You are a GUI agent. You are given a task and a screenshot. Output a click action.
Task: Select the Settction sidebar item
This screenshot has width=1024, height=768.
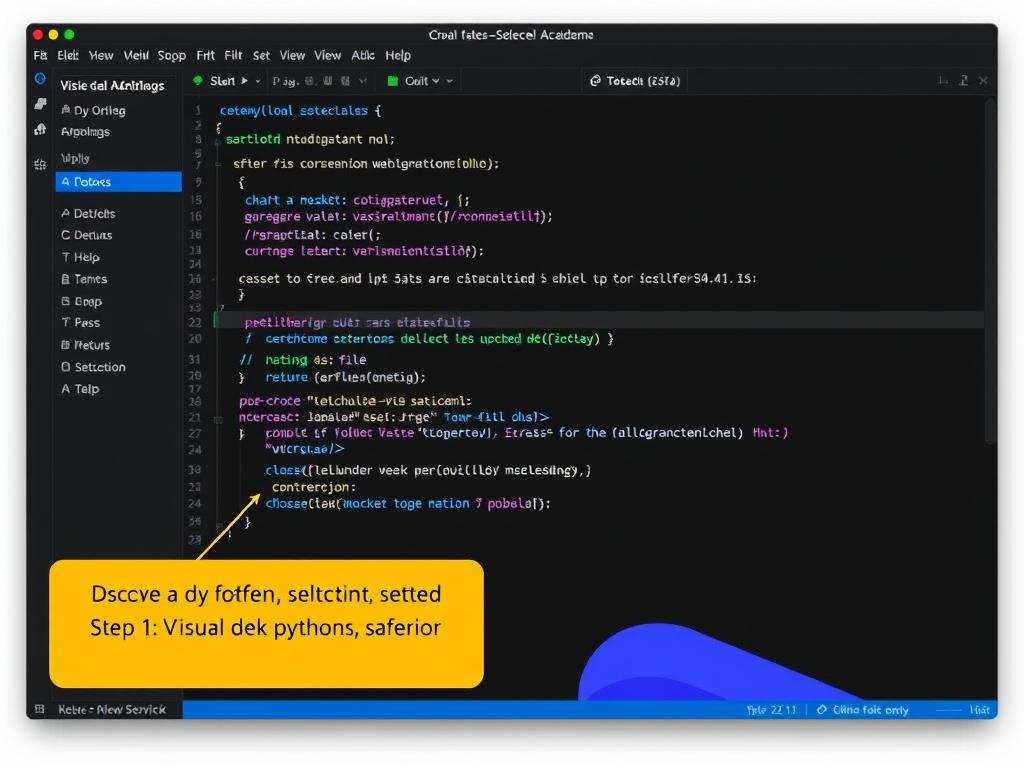click(100, 367)
